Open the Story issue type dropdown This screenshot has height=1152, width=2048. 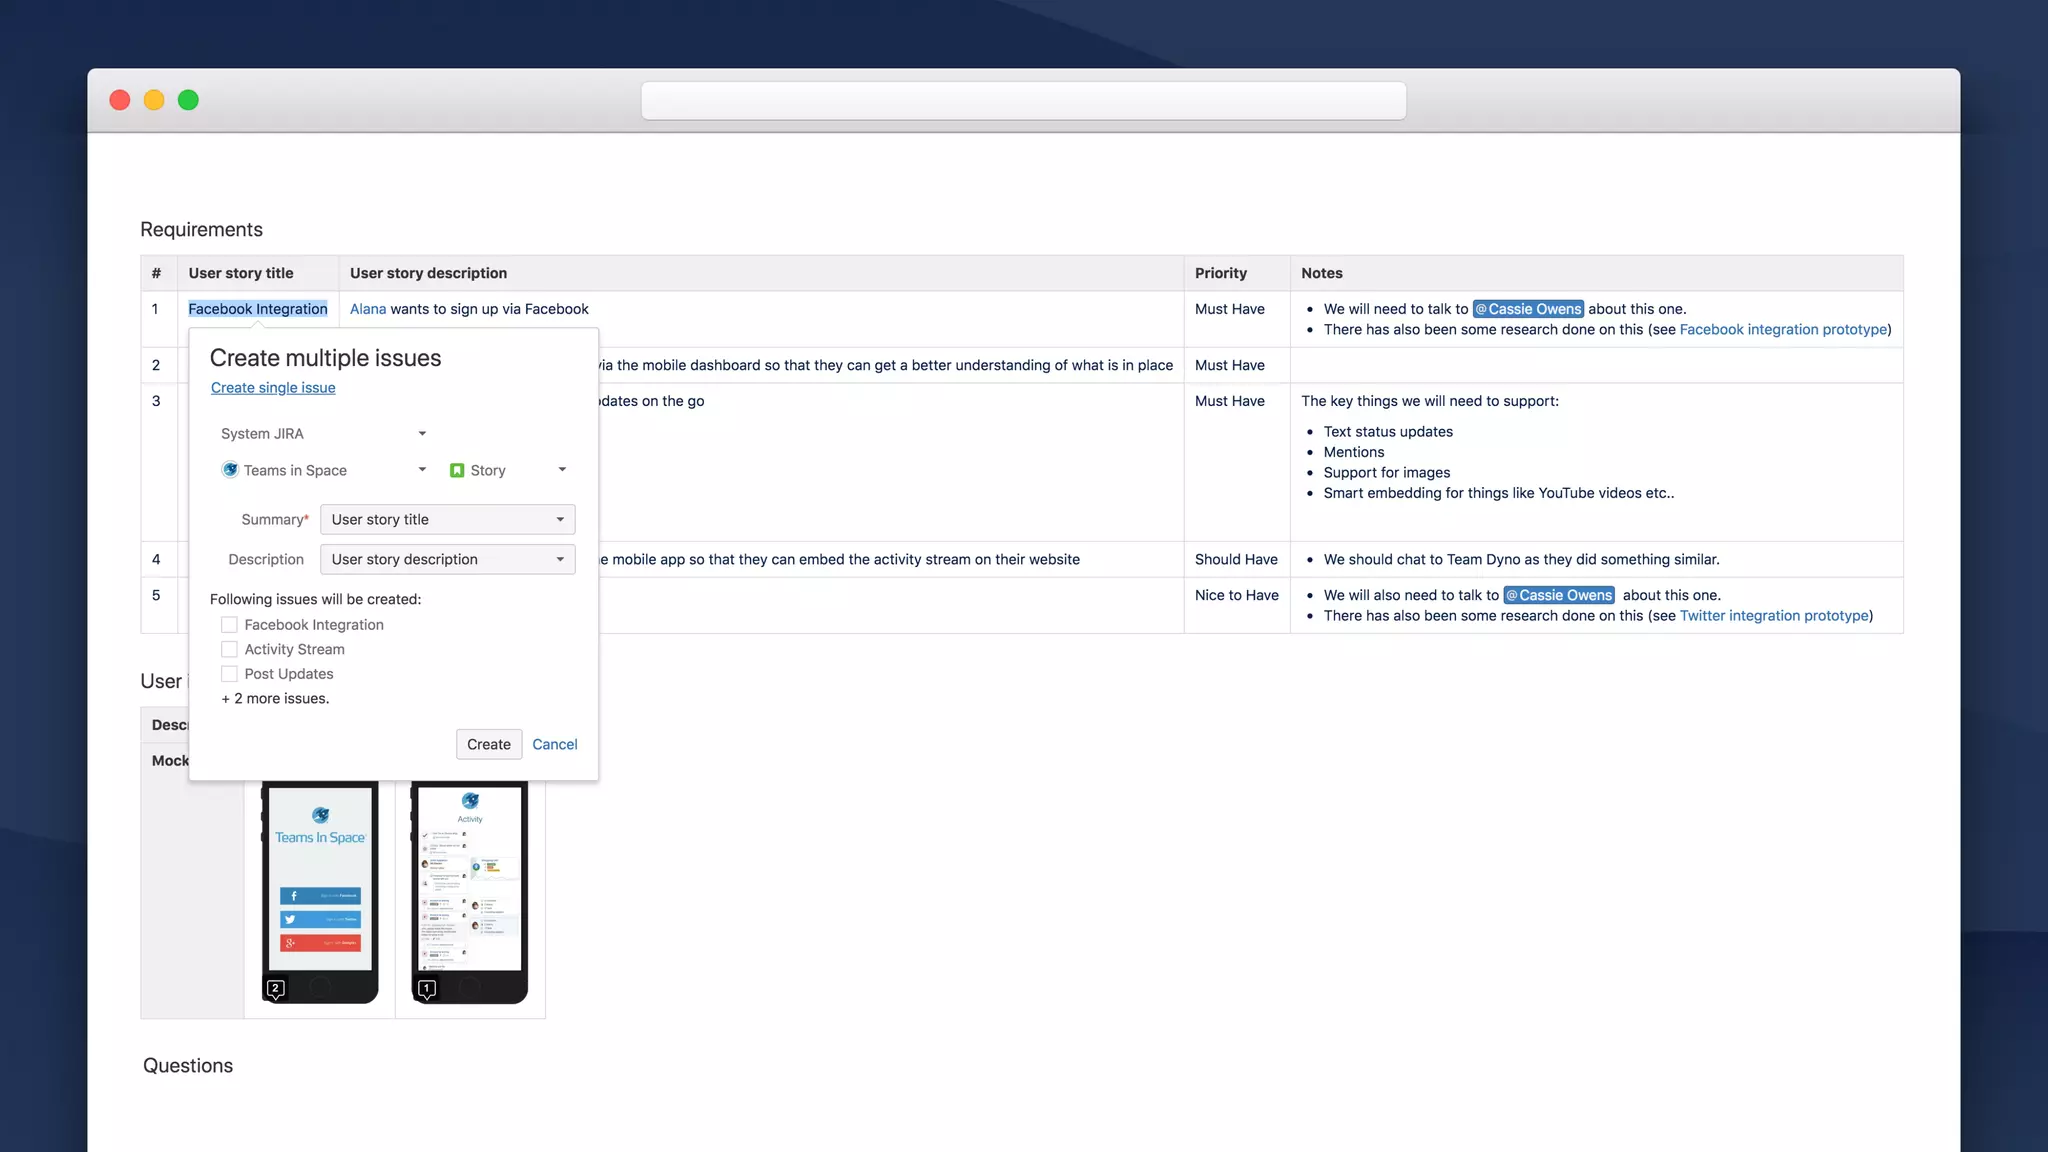coord(509,470)
